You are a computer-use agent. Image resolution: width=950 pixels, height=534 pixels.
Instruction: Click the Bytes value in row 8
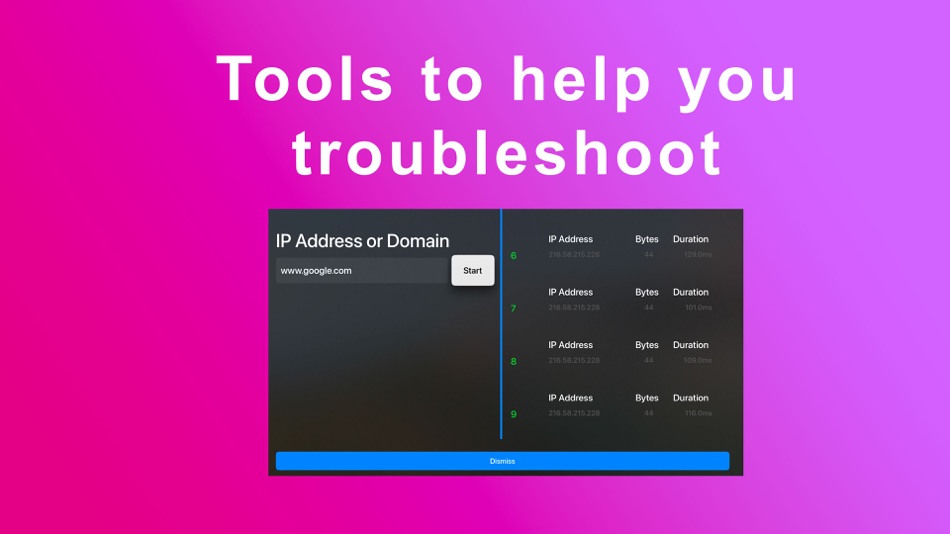click(648, 360)
